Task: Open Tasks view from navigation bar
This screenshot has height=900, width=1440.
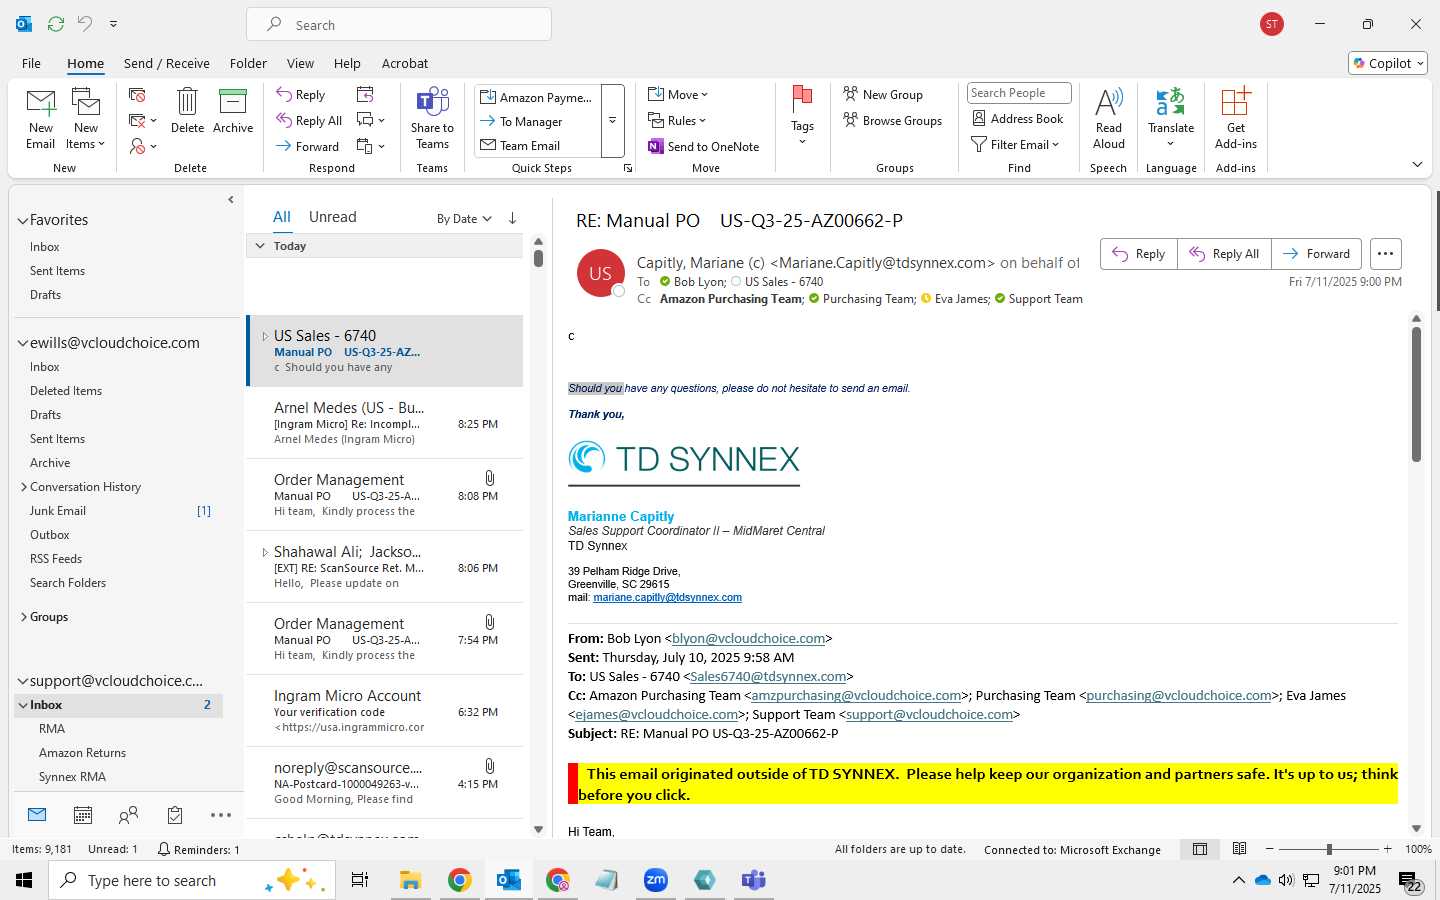Action: point(175,815)
